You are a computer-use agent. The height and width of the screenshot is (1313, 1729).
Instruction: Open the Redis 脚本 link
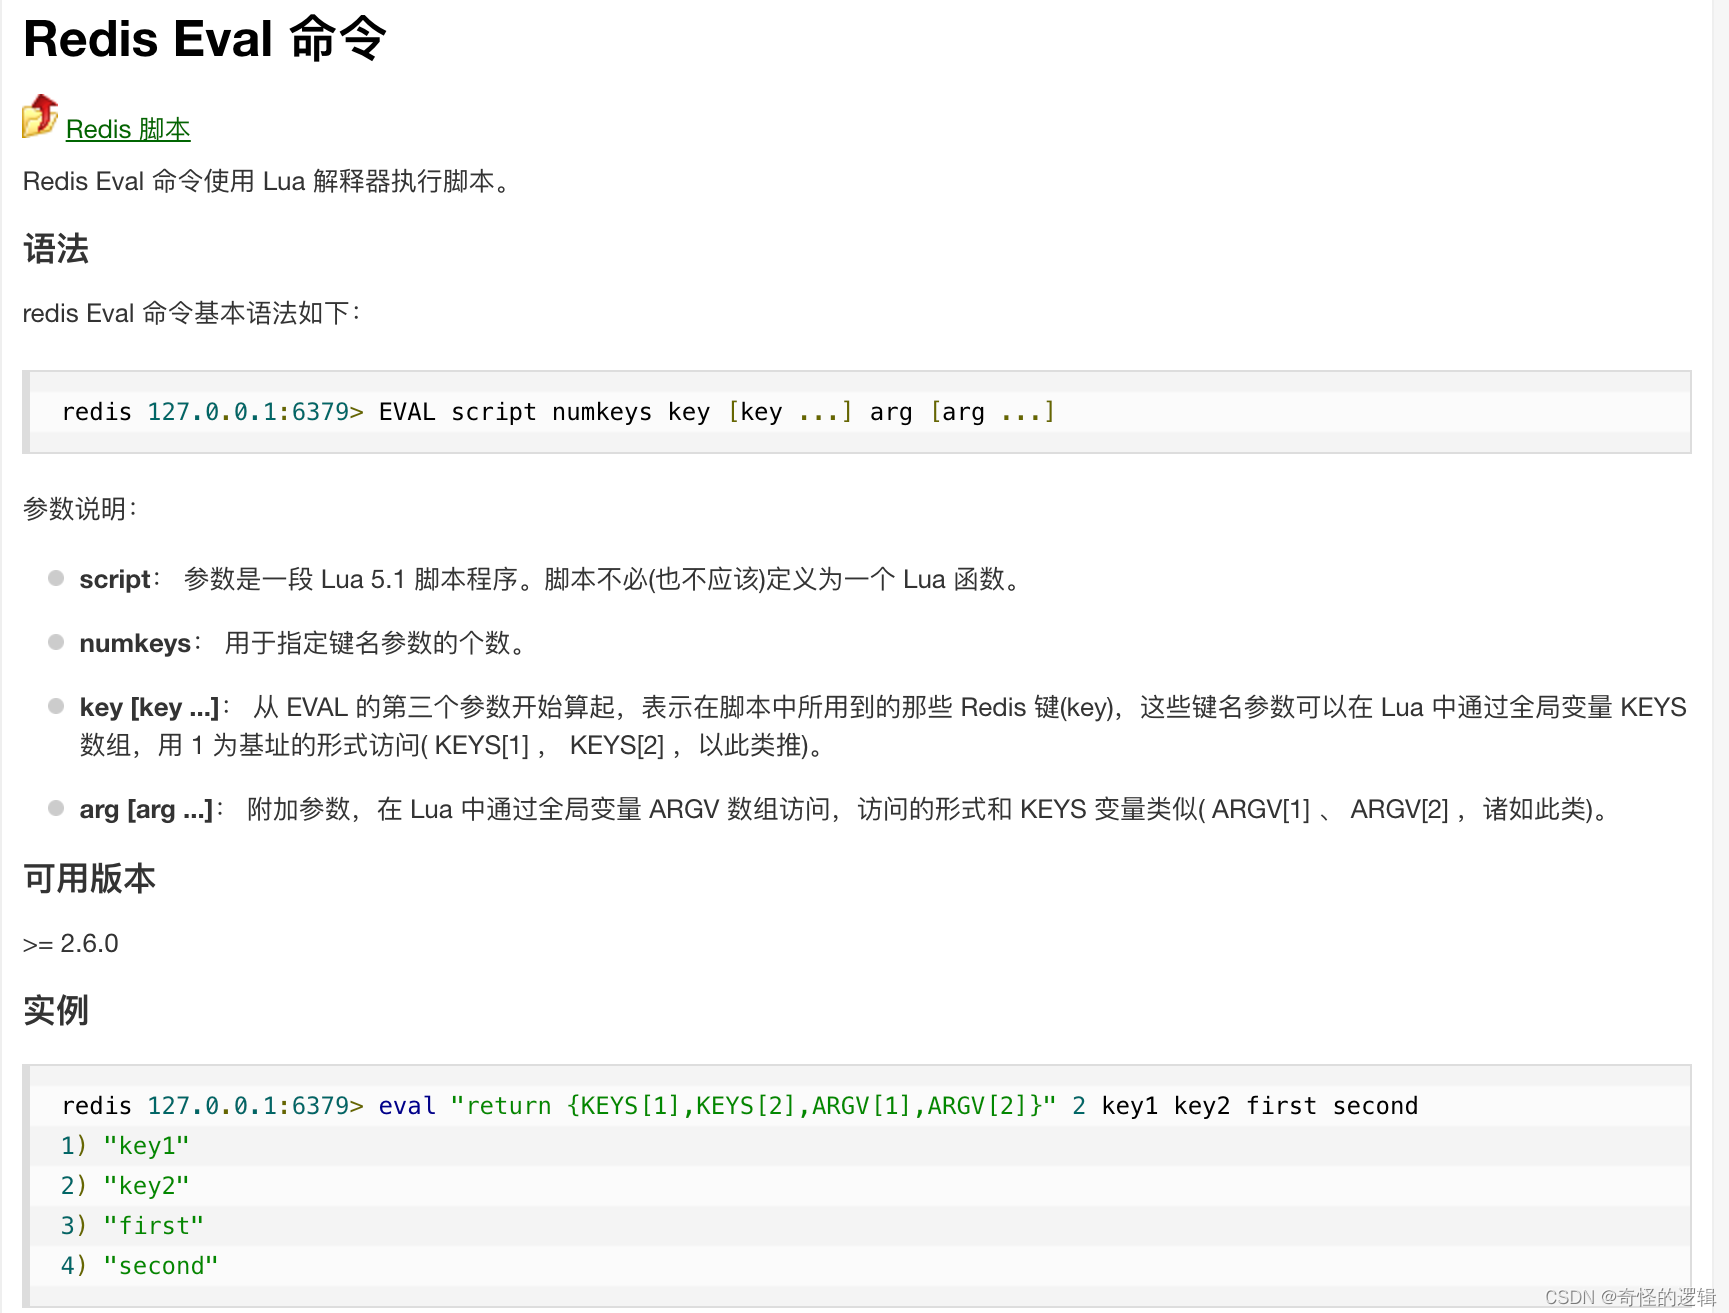tap(128, 129)
